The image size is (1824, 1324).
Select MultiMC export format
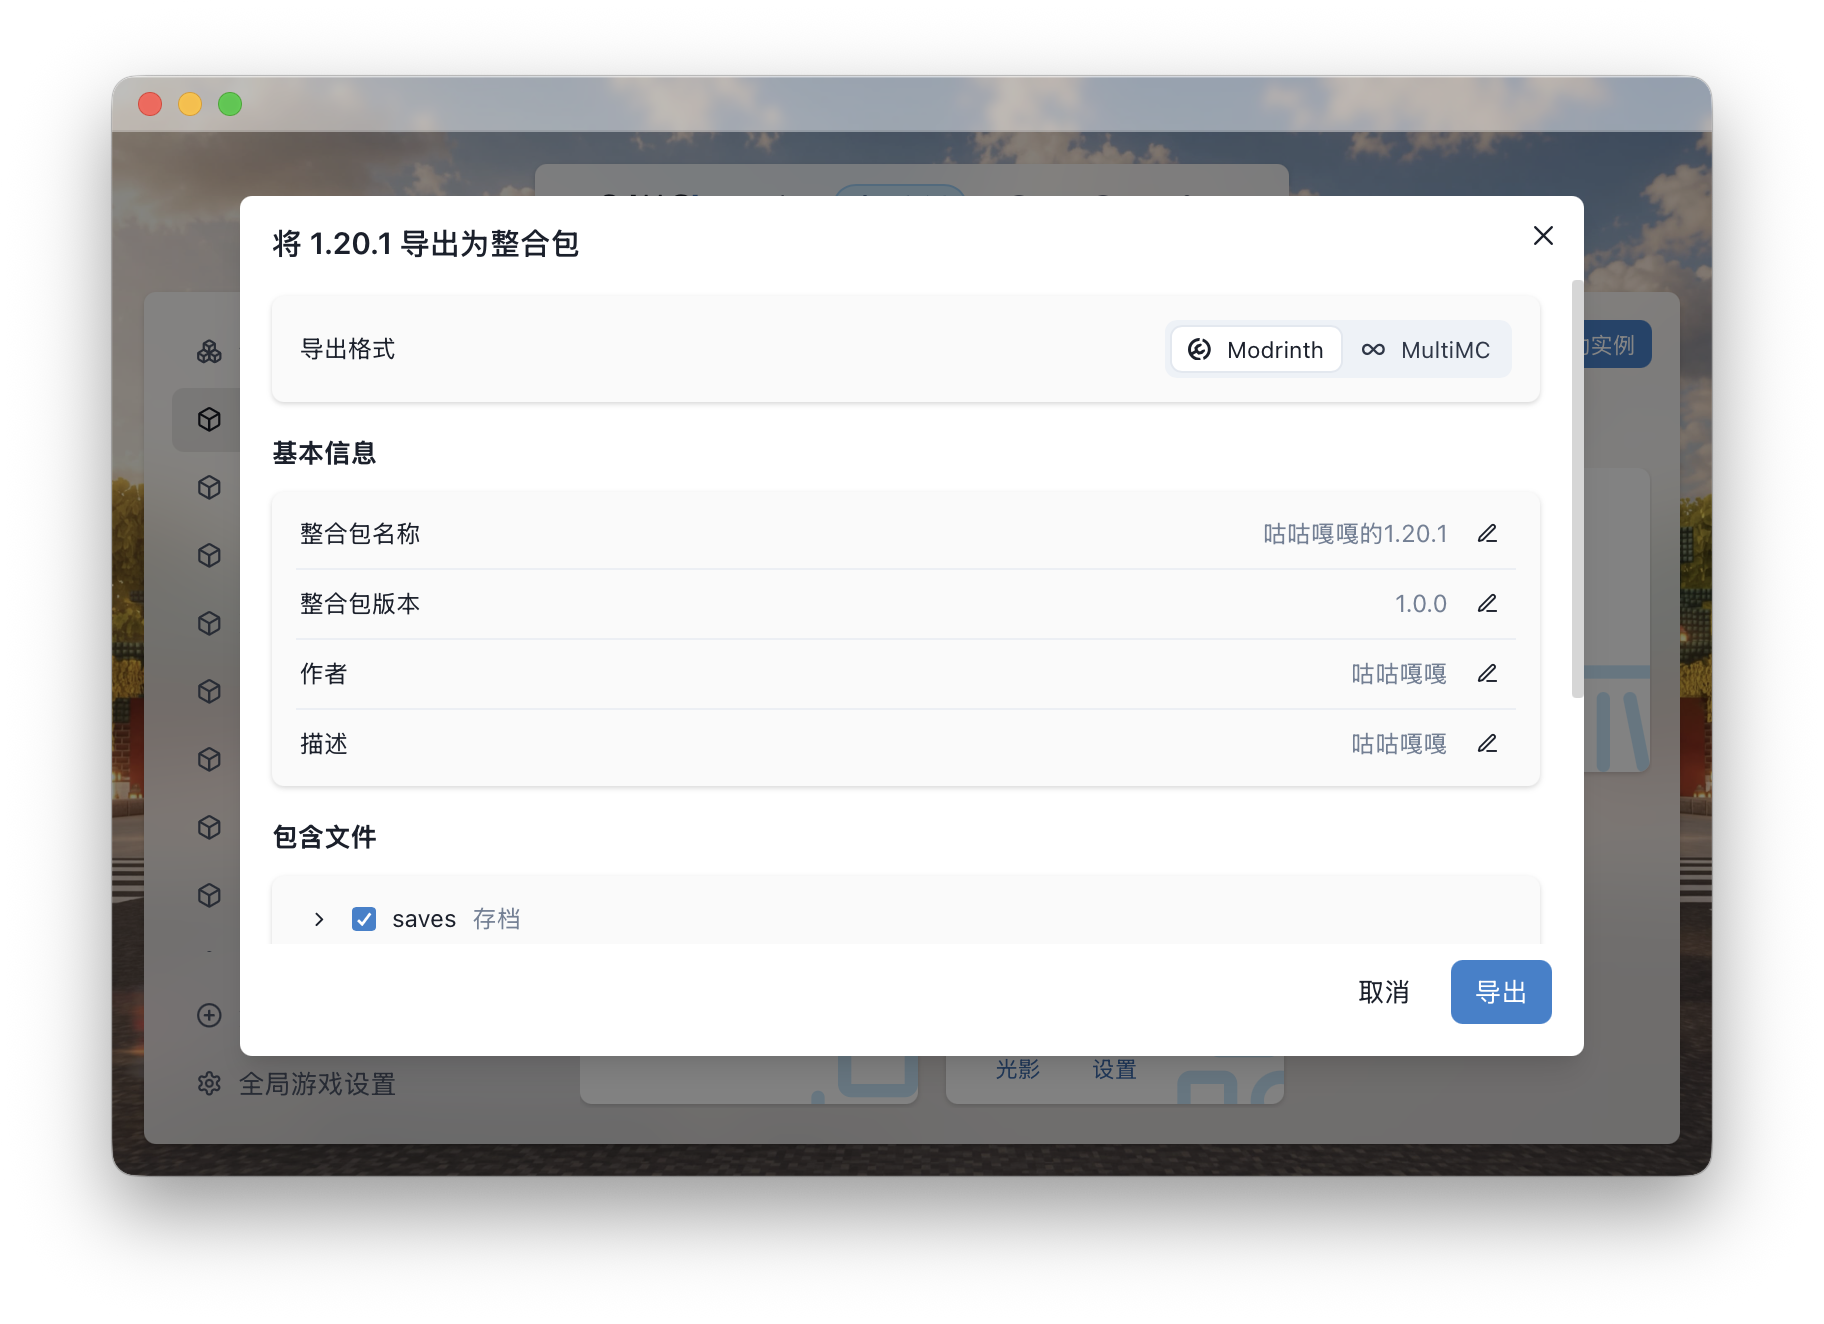click(1426, 349)
